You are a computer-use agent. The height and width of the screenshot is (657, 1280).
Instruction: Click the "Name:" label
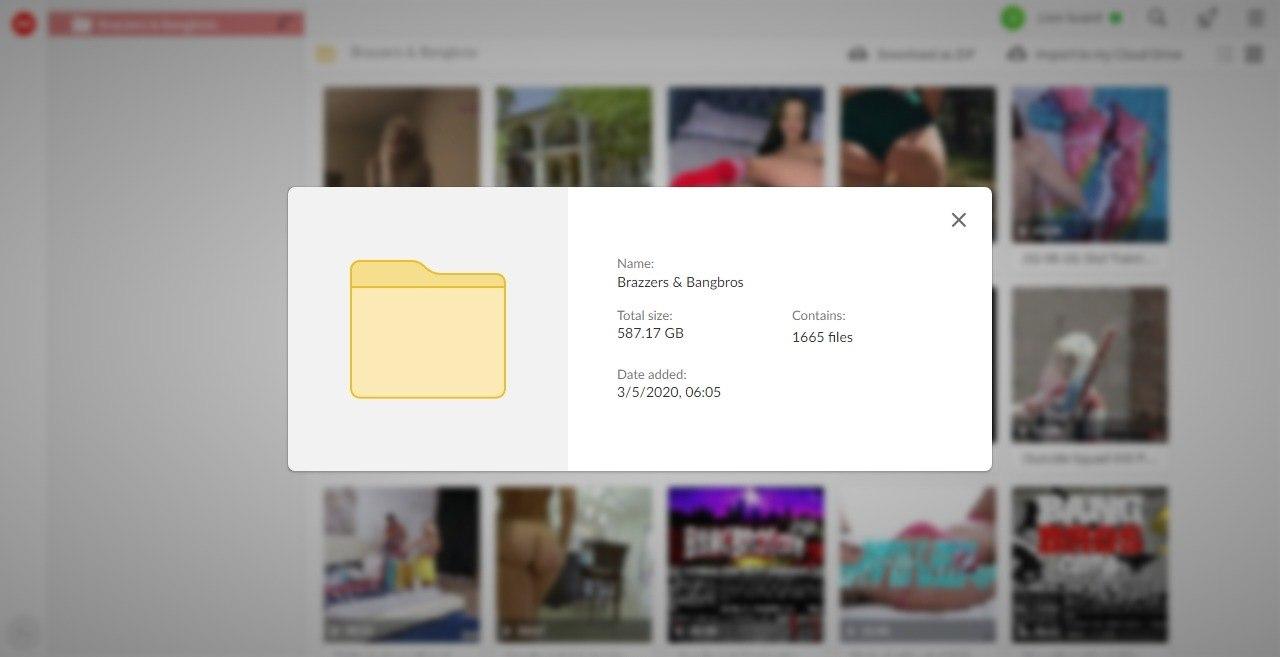[635, 264]
